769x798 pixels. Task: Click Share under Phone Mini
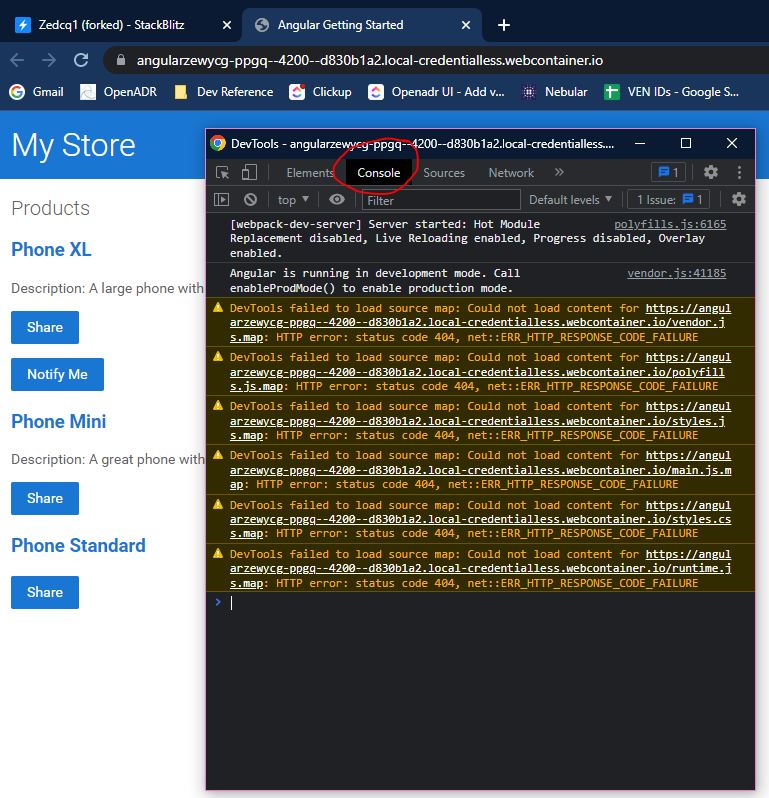coord(45,498)
